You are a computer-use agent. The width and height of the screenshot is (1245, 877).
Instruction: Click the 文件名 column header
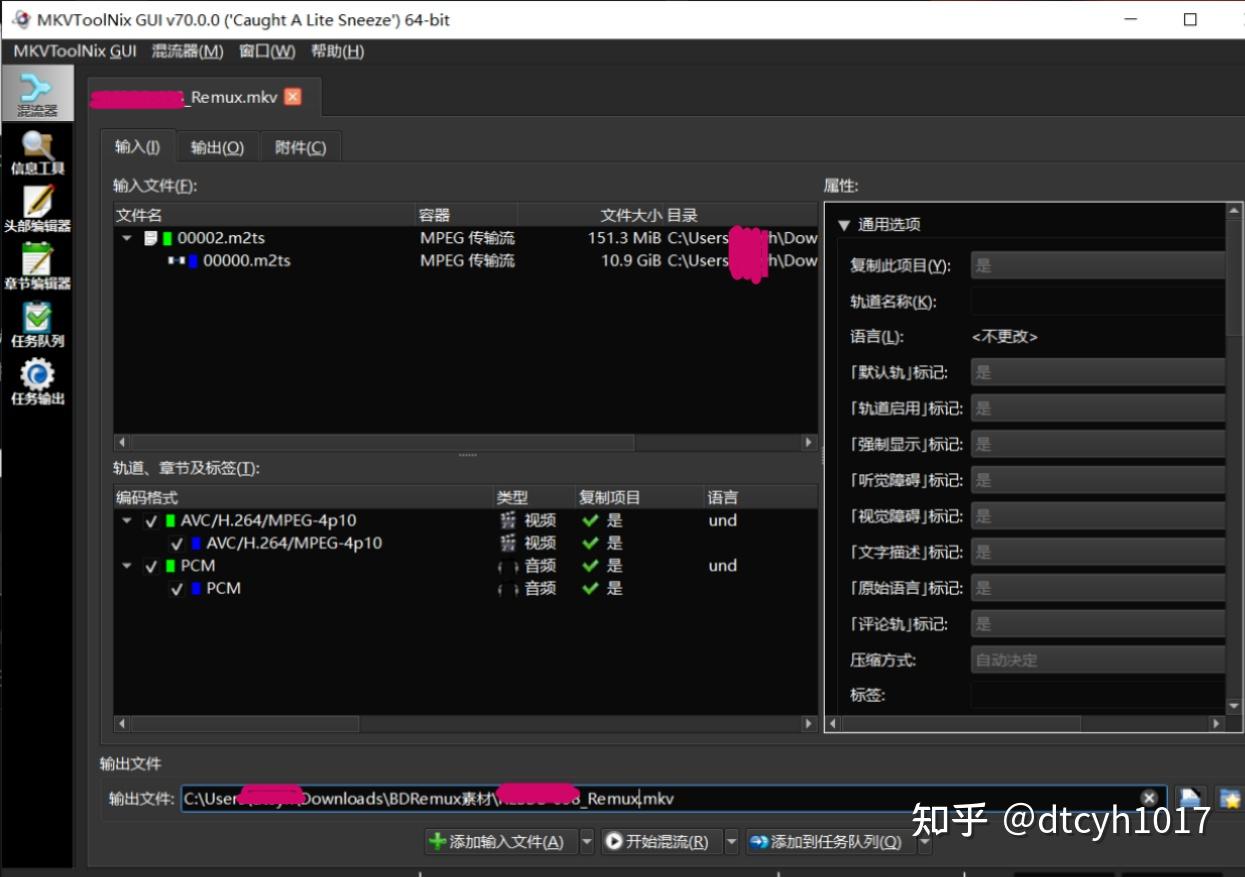pyautogui.click(x=264, y=215)
